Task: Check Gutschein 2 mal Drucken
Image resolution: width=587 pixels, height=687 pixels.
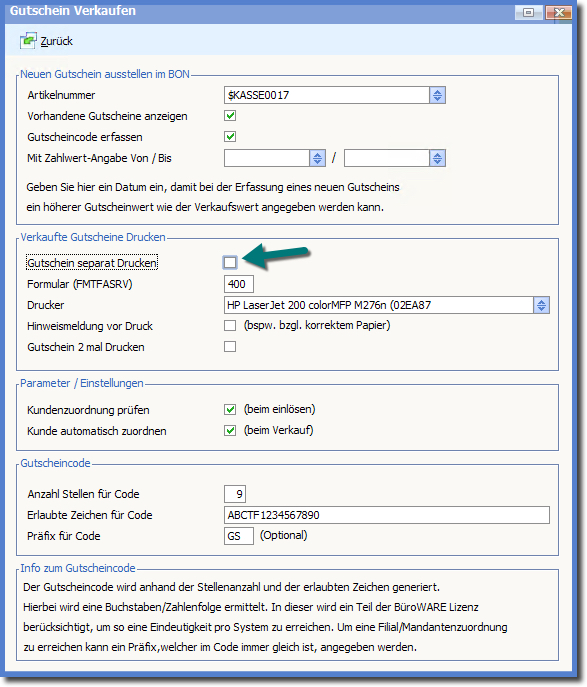Action: [x=230, y=347]
